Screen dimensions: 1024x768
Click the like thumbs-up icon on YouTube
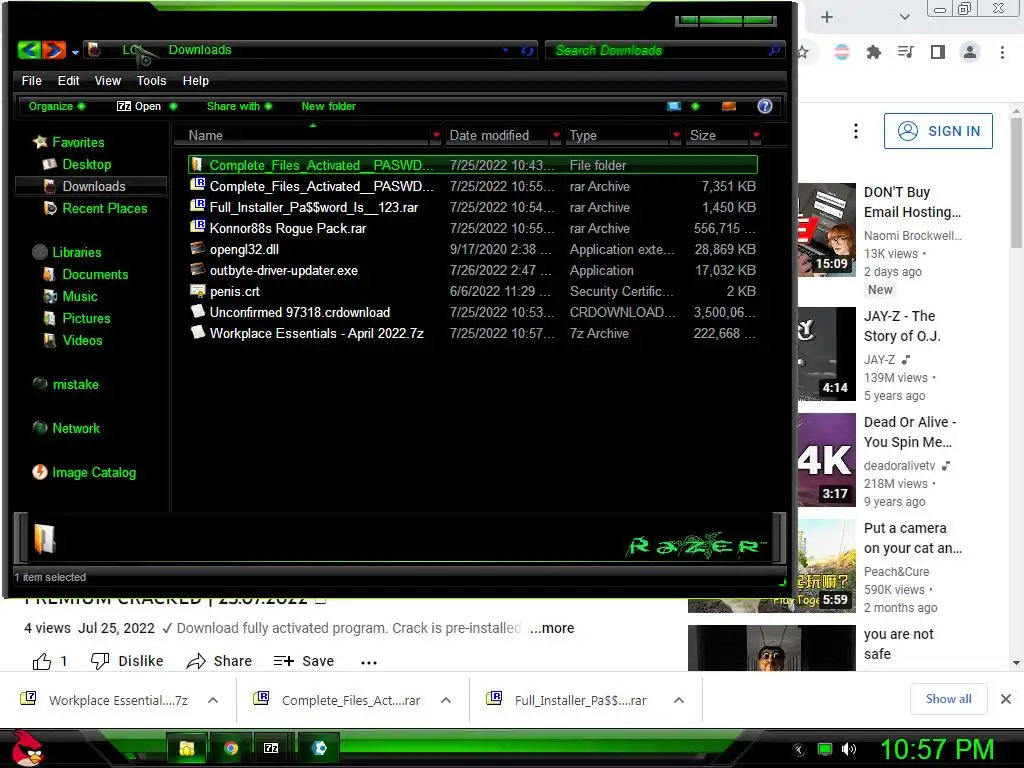click(x=42, y=662)
